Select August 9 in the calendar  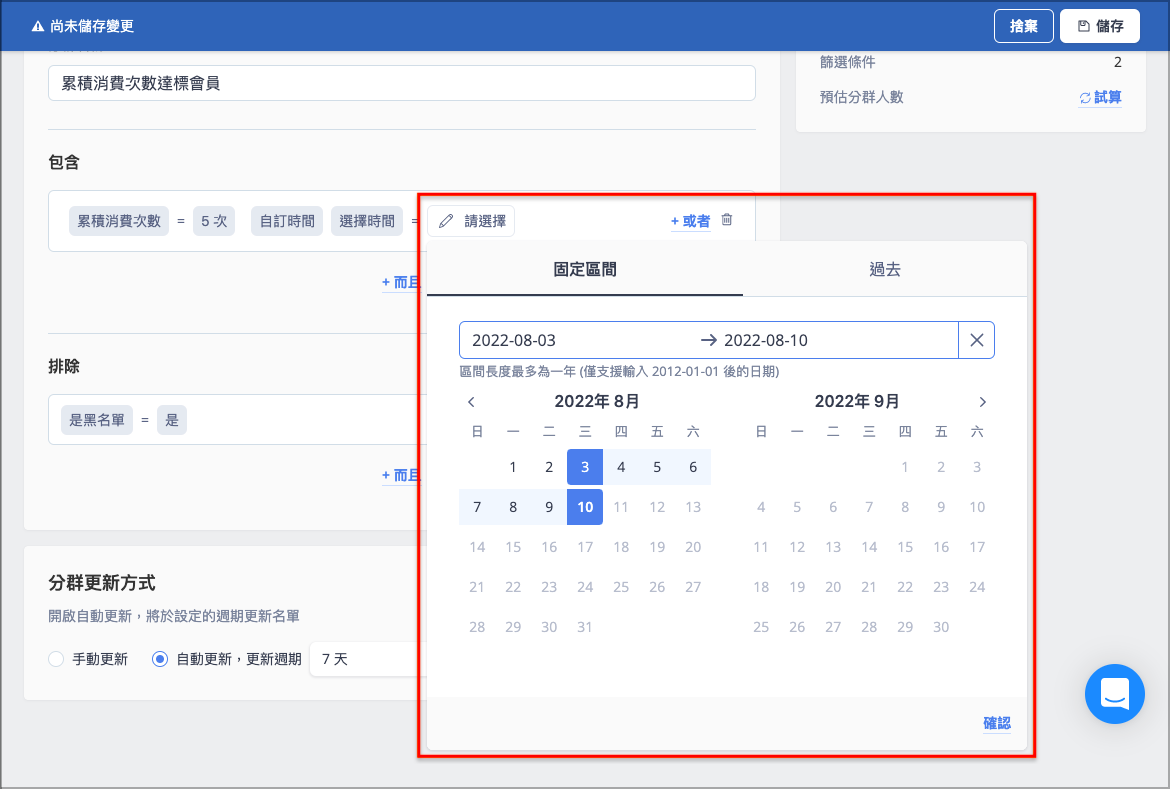point(549,508)
